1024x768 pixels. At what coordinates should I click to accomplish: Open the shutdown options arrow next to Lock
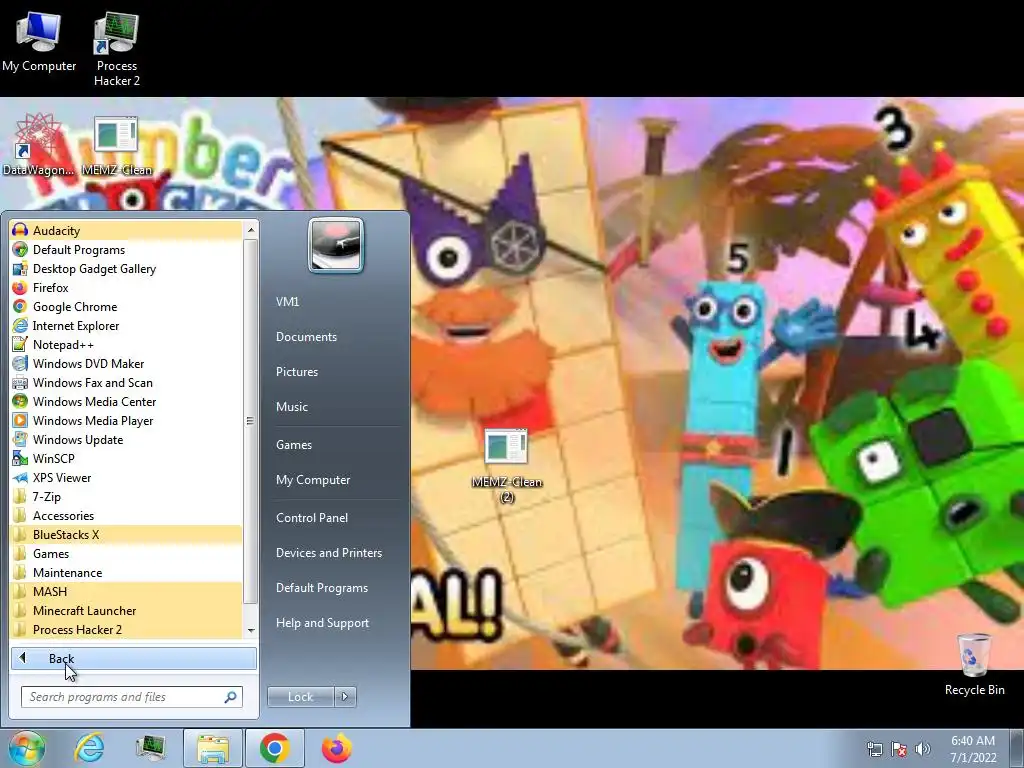coord(345,697)
